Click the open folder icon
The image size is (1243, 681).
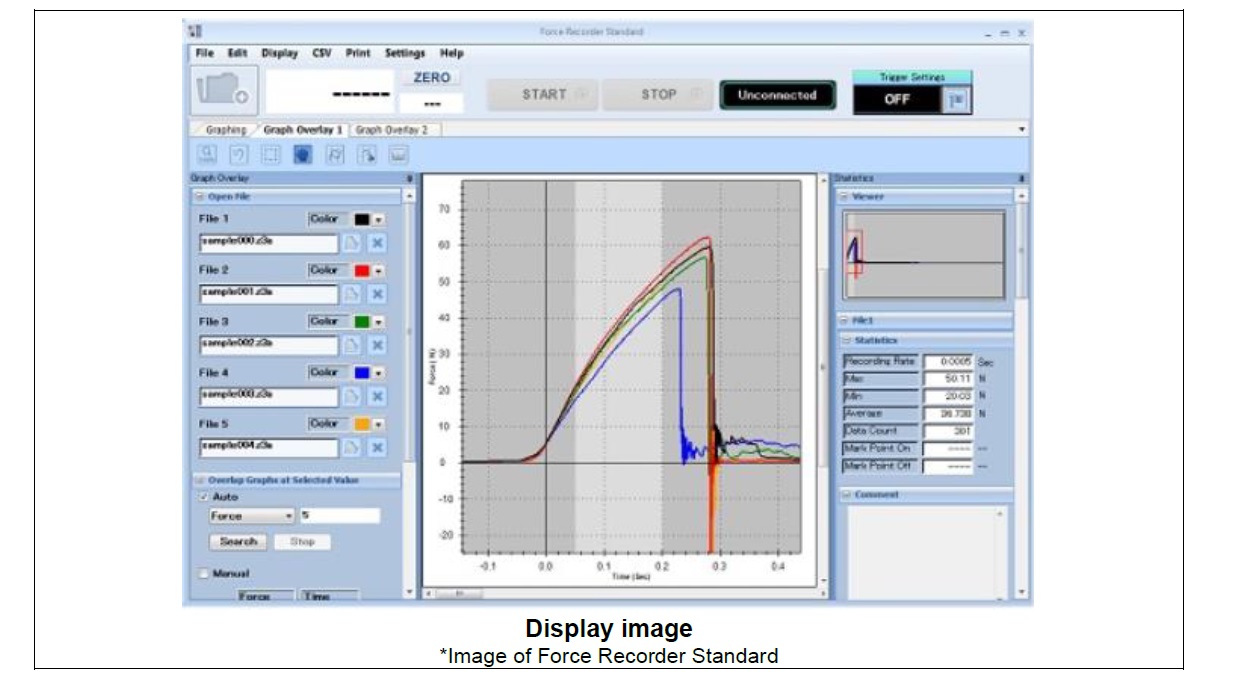click(x=224, y=91)
